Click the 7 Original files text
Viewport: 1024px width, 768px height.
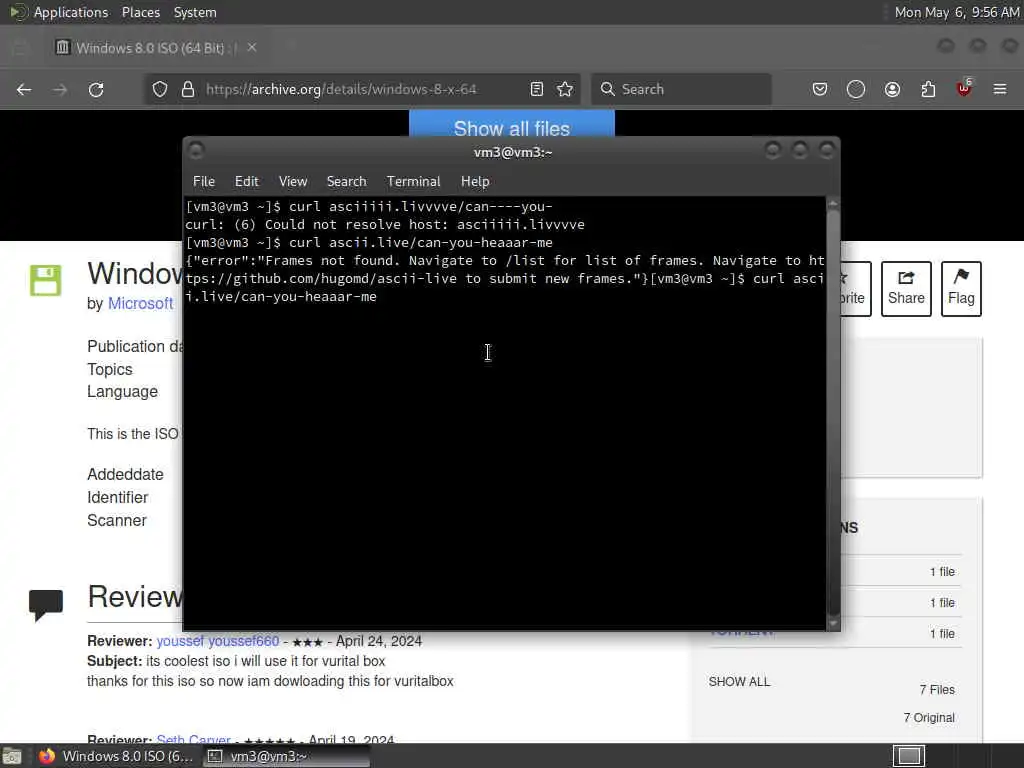(x=929, y=718)
